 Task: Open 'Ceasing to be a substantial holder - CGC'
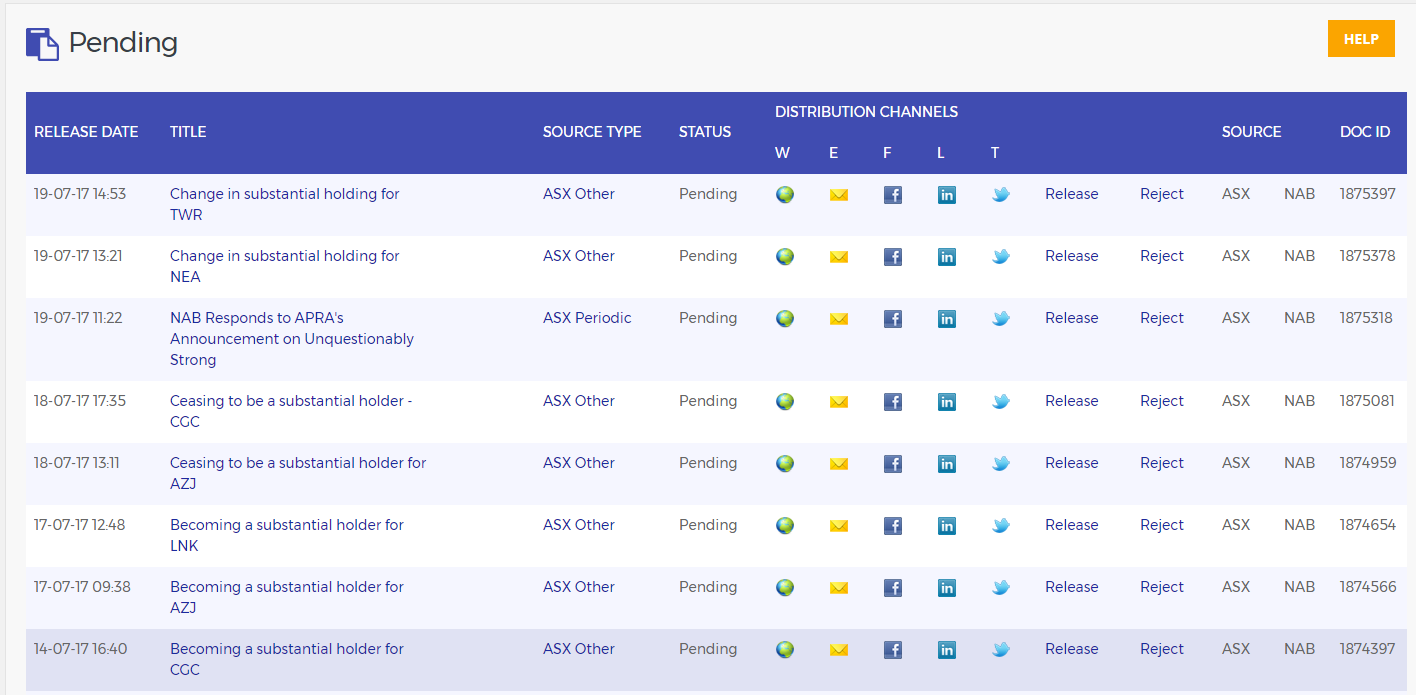291,411
